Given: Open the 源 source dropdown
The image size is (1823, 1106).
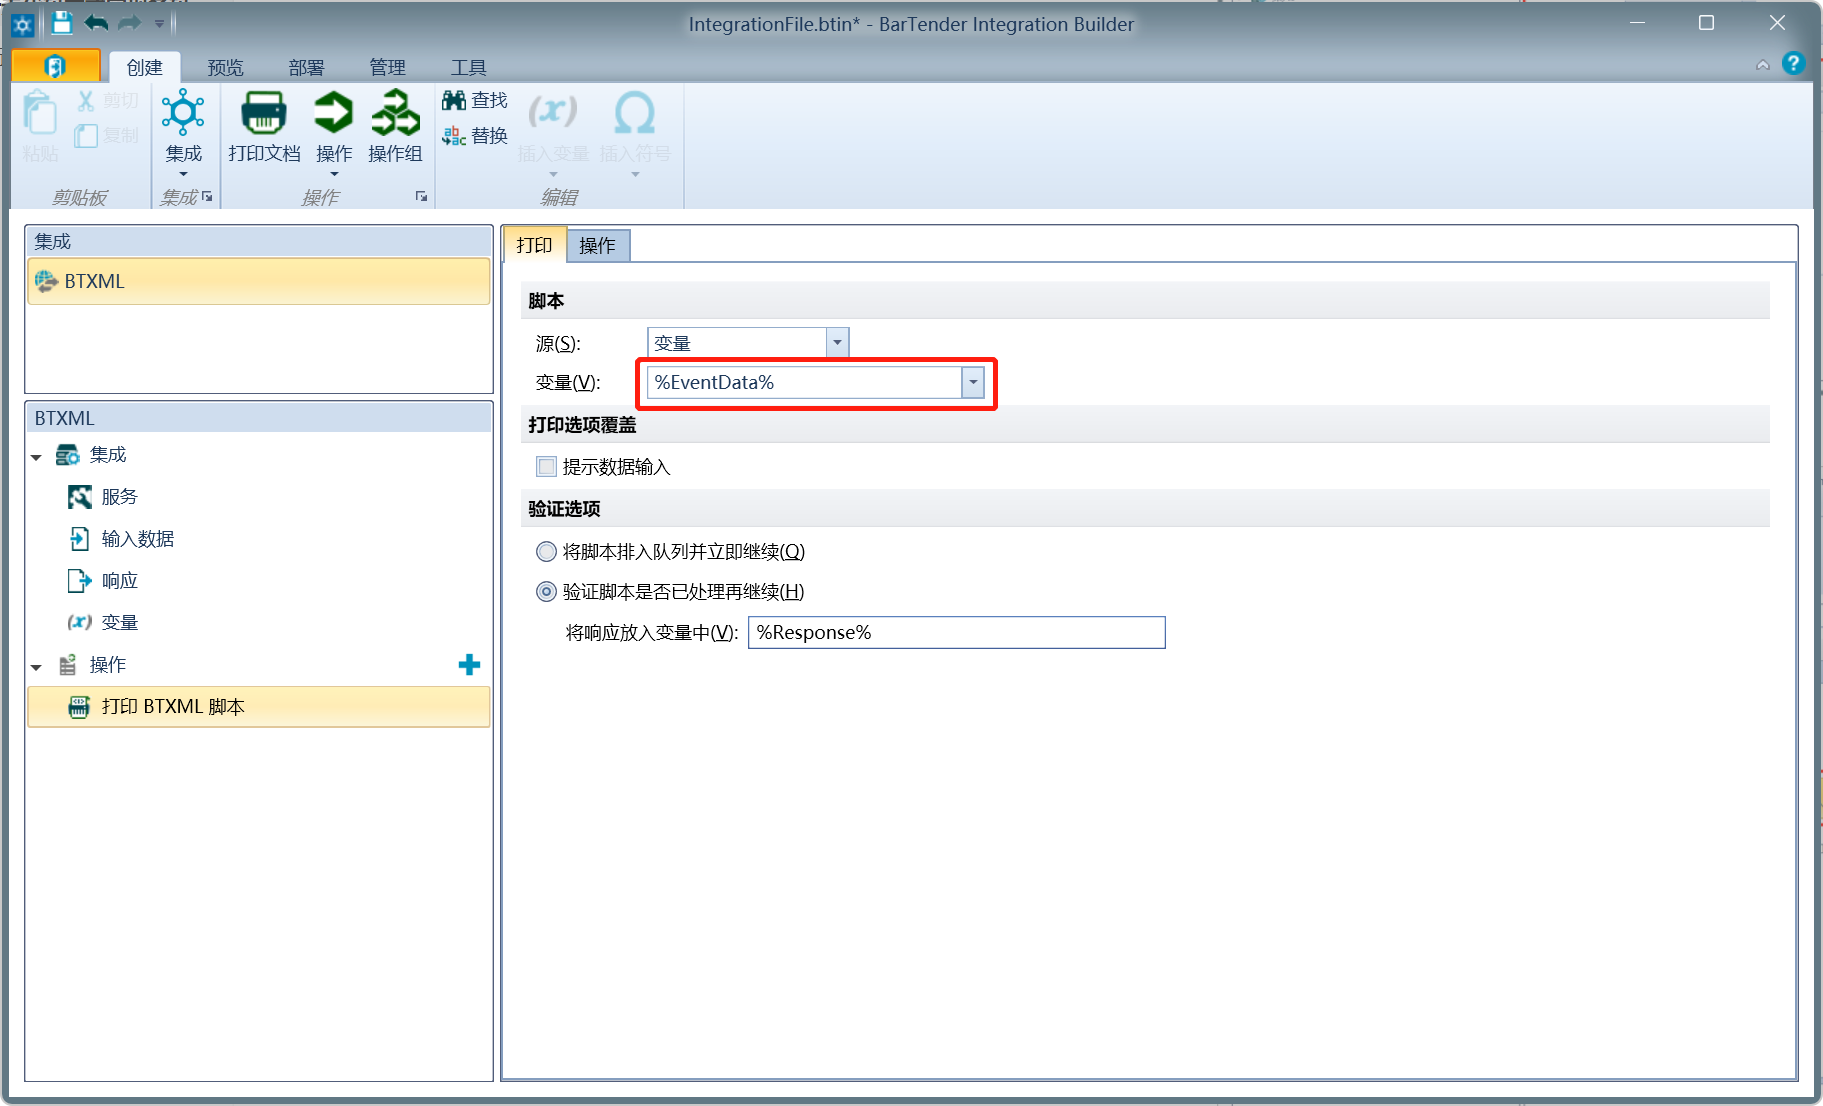Looking at the screenshot, I should (837, 343).
